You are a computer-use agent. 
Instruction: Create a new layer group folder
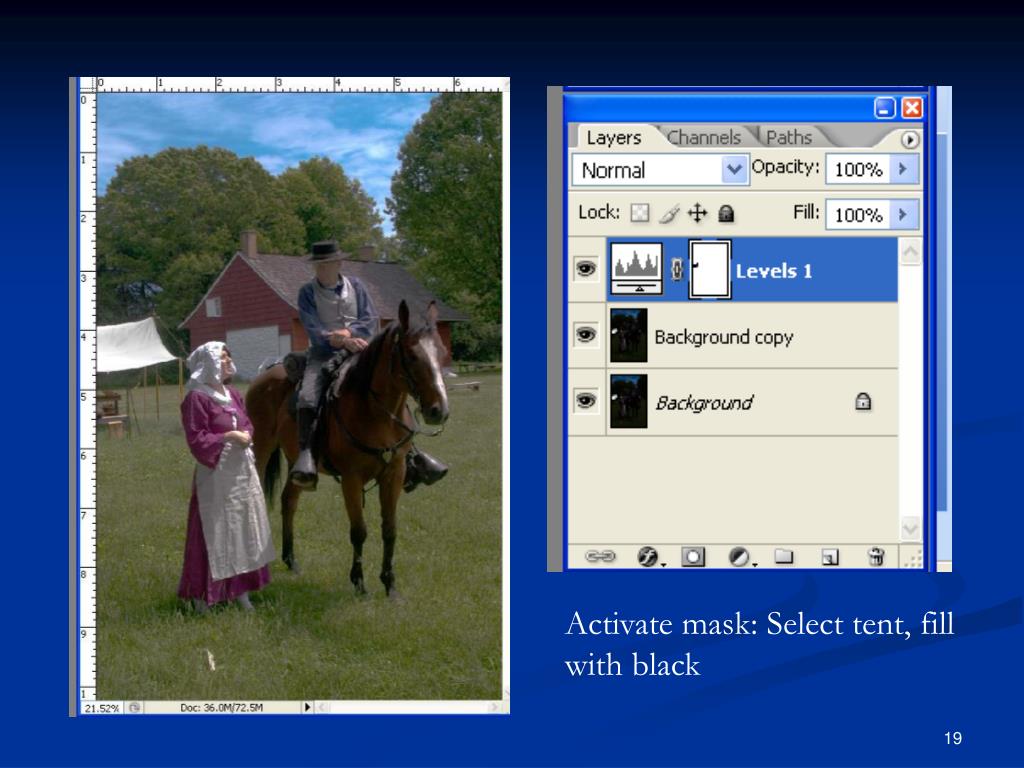[x=784, y=556]
